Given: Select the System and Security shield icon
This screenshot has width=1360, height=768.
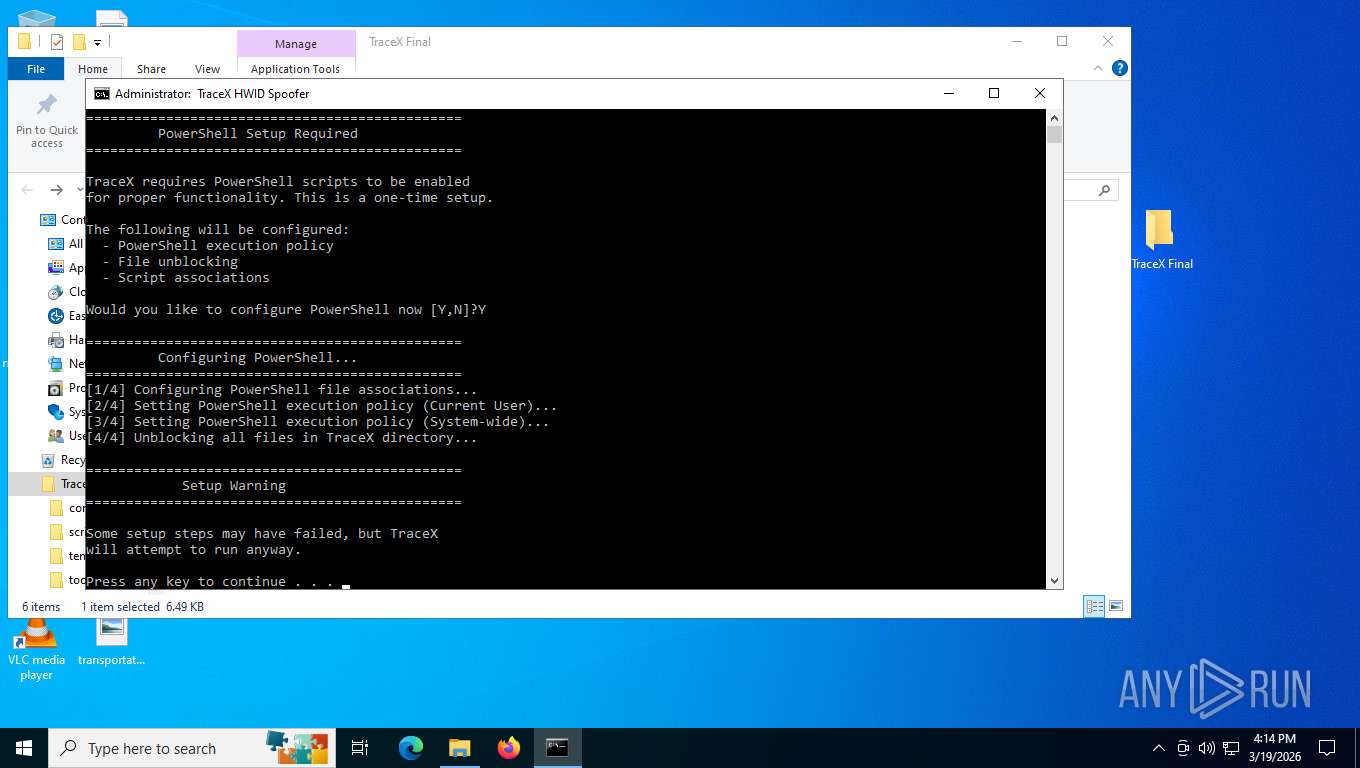Looking at the screenshot, I should pyautogui.click(x=56, y=412).
